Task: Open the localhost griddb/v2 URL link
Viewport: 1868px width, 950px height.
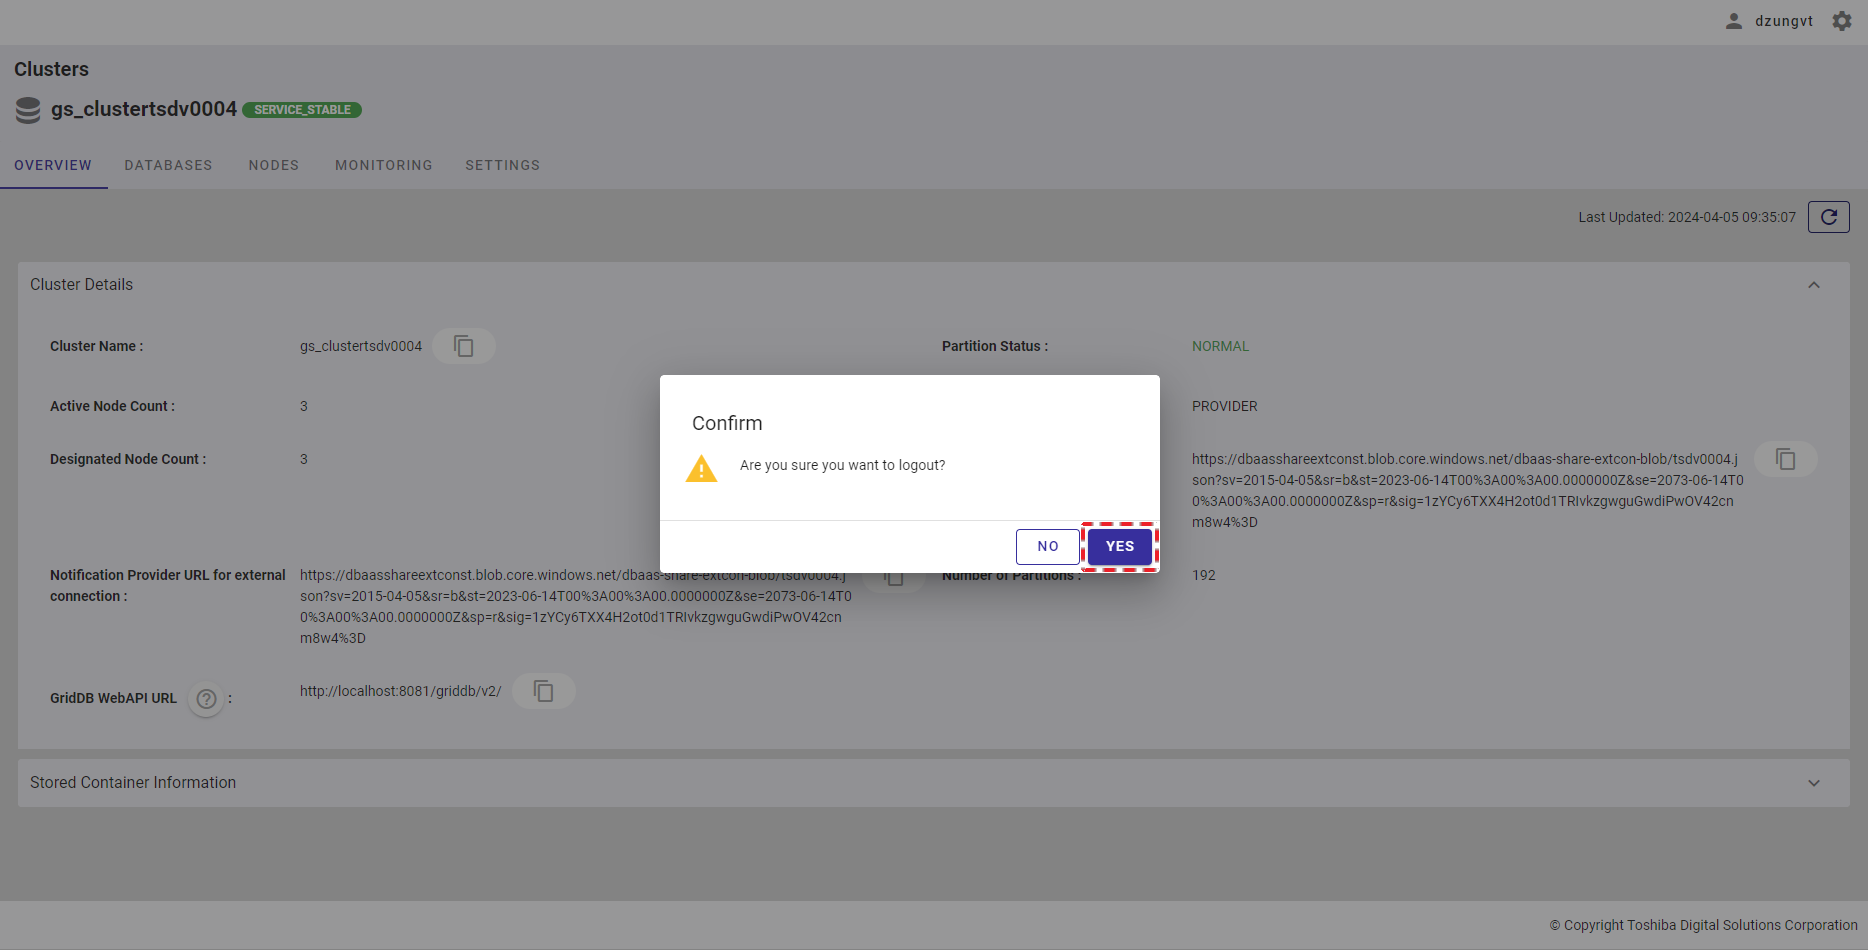Action: pyautogui.click(x=400, y=691)
